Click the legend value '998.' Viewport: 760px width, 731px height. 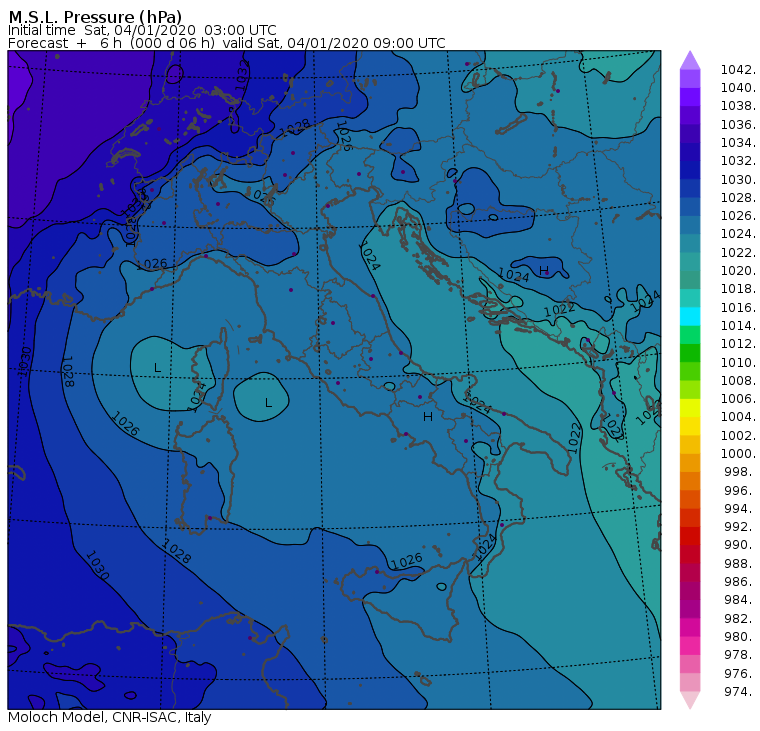pyautogui.click(x=740, y=472)
